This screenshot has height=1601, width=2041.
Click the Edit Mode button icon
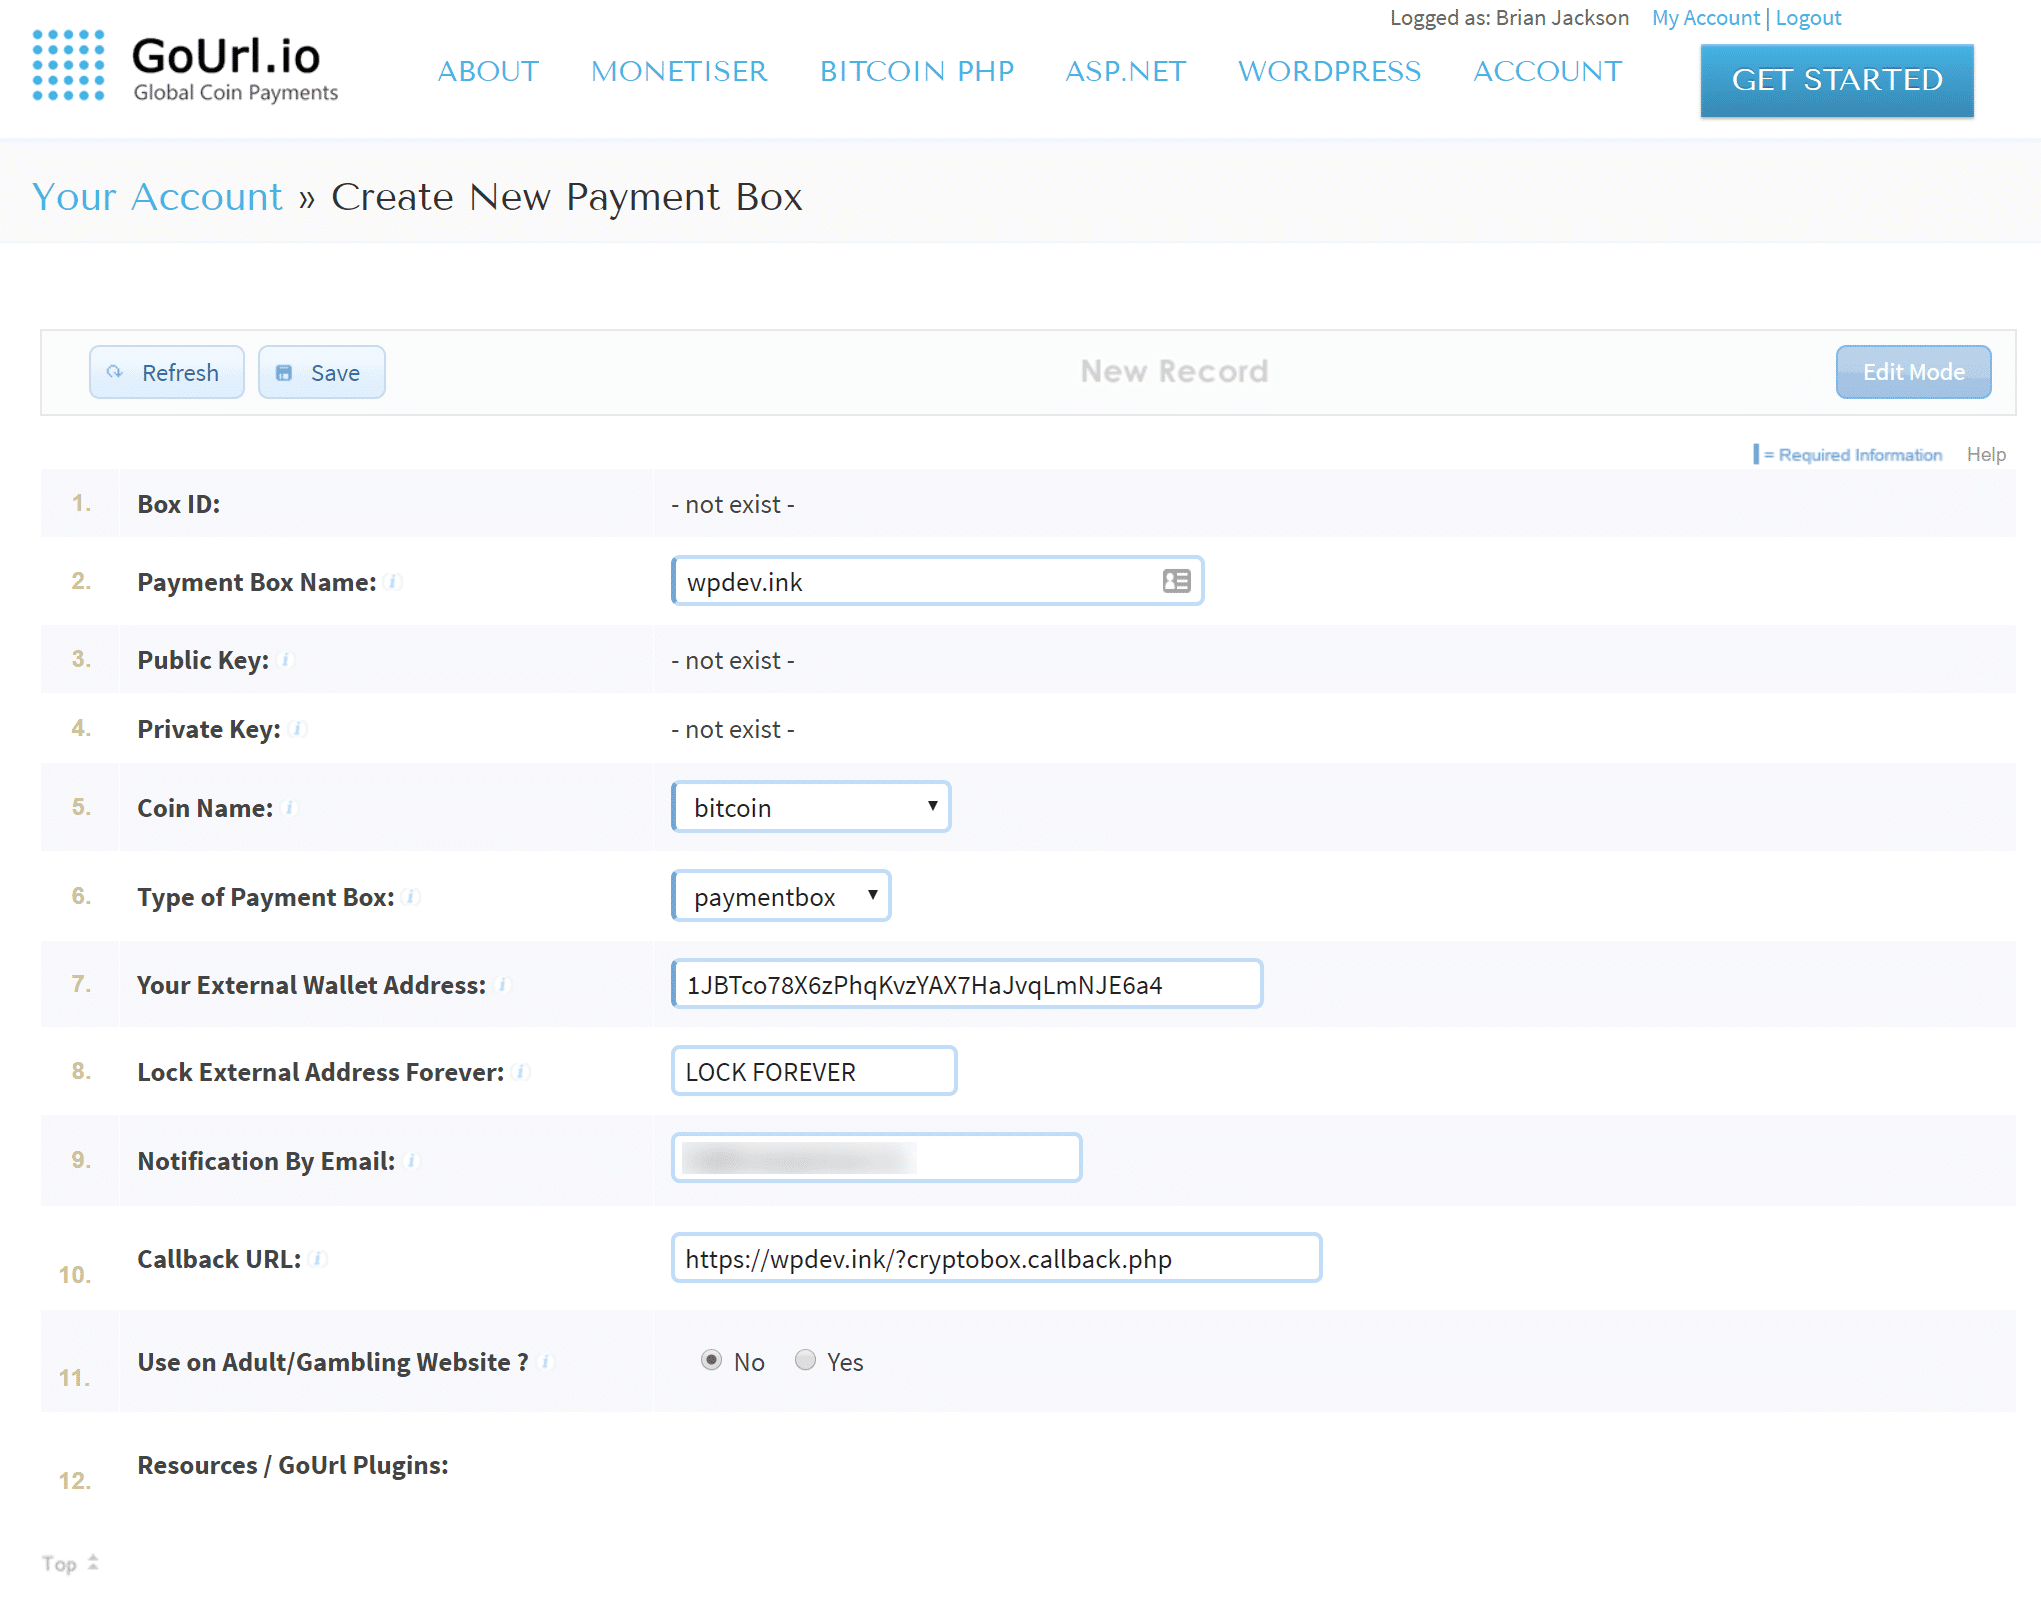tap(1912, 371)
